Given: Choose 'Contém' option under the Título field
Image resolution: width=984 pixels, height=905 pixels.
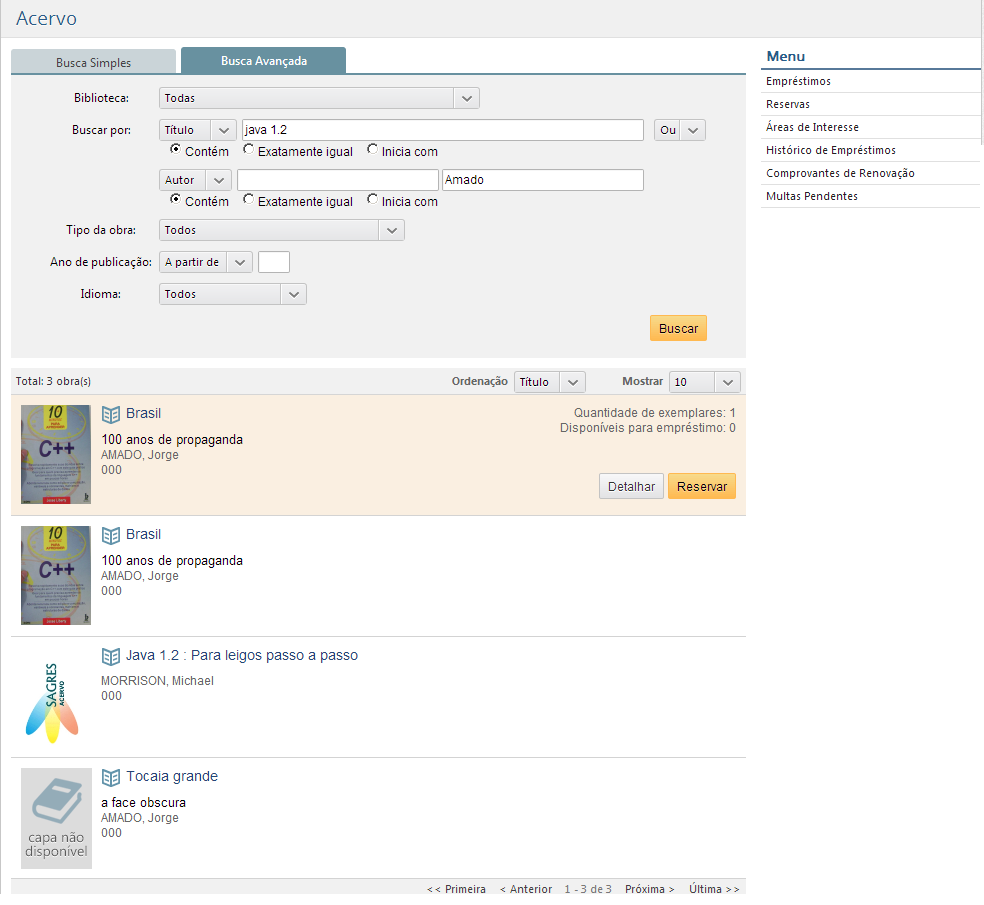Looking at the screenshot, I should coord(176,150).
